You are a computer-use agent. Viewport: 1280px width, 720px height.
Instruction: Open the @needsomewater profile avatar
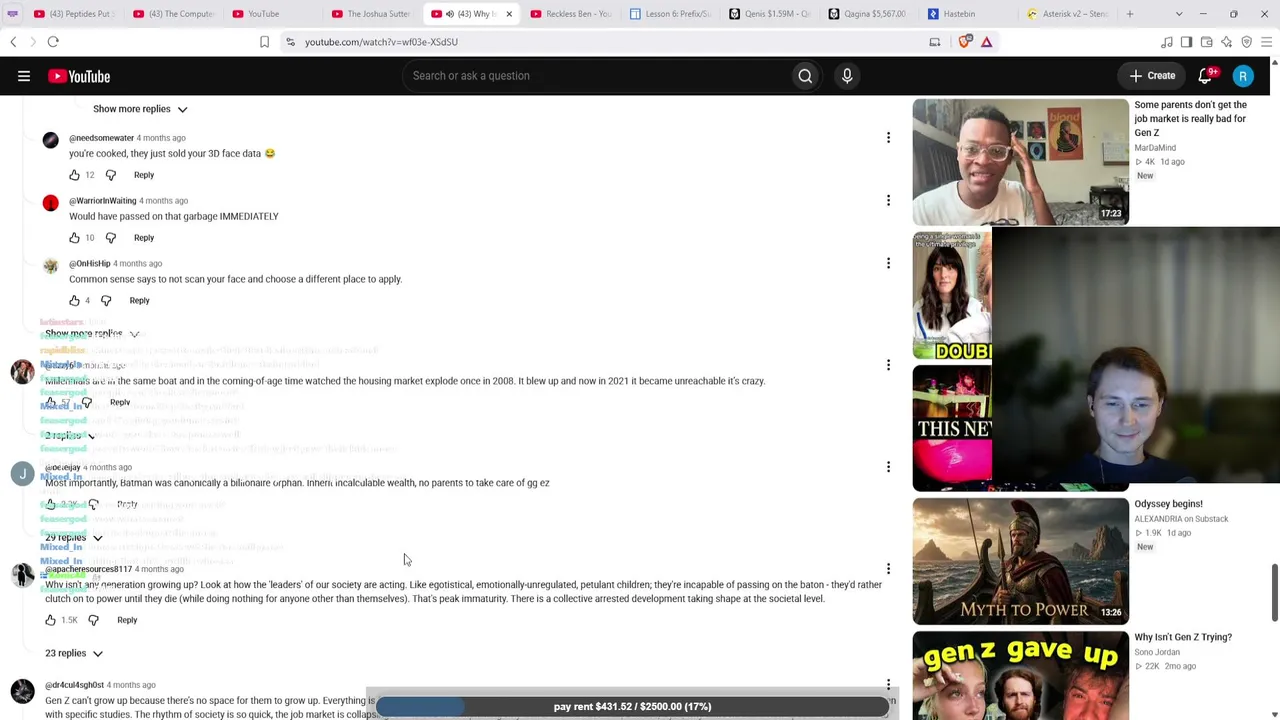click(51, 140)
